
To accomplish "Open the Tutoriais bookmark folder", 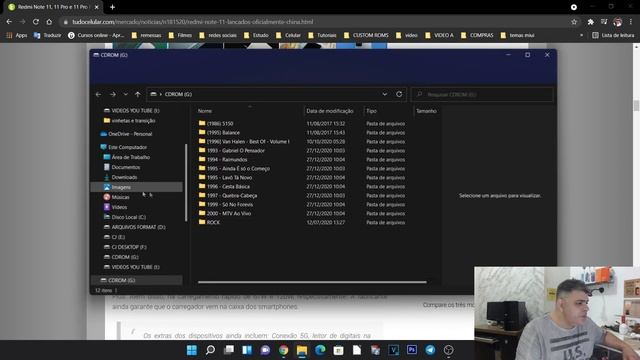I will [x=322, y=35].
